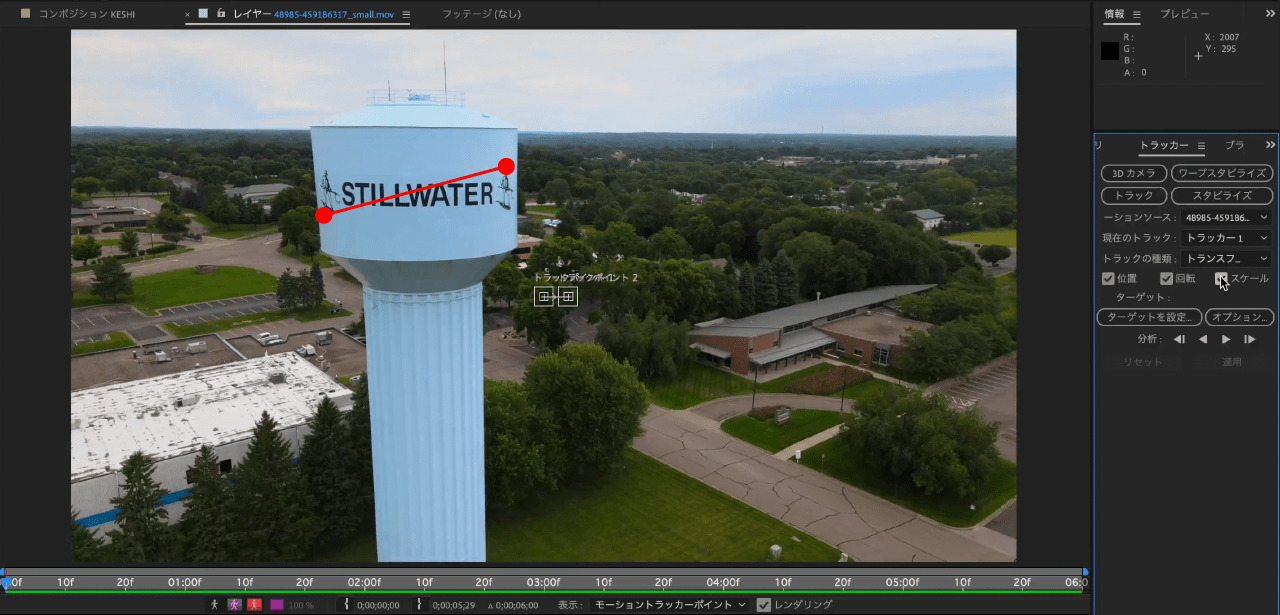Set the in point with the left brace icon
Screen dimensions: 1280x615
coord(346,605)
